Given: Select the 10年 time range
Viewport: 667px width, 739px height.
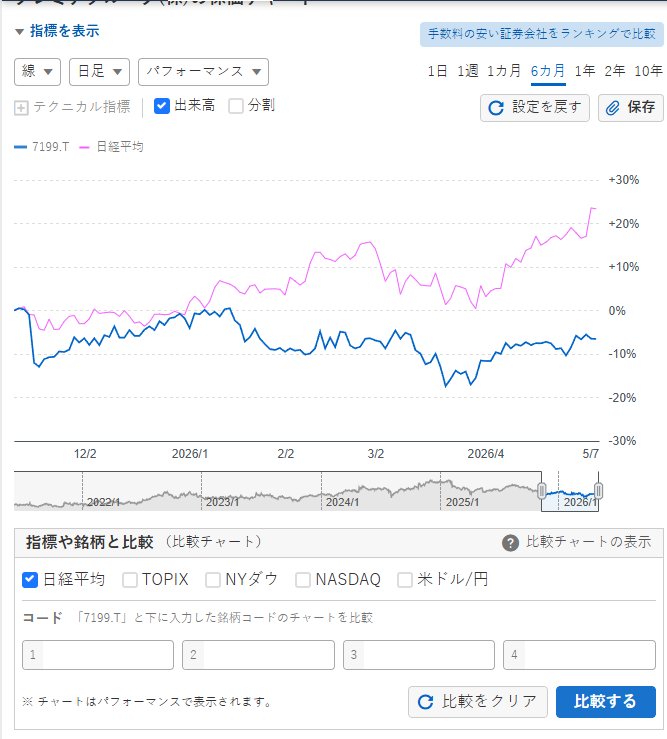Looking at the screenshot, I should [x=649, y=71].
